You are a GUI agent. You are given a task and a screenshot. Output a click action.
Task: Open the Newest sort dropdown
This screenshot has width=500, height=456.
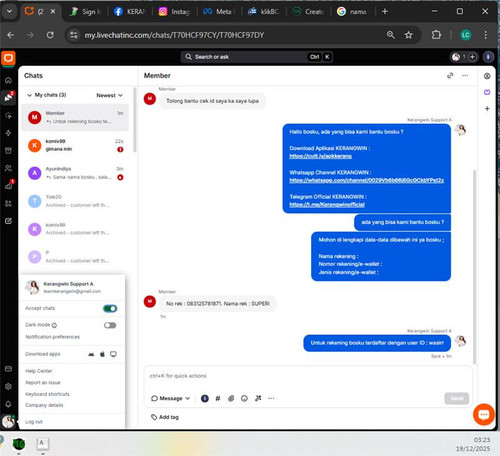109,95
